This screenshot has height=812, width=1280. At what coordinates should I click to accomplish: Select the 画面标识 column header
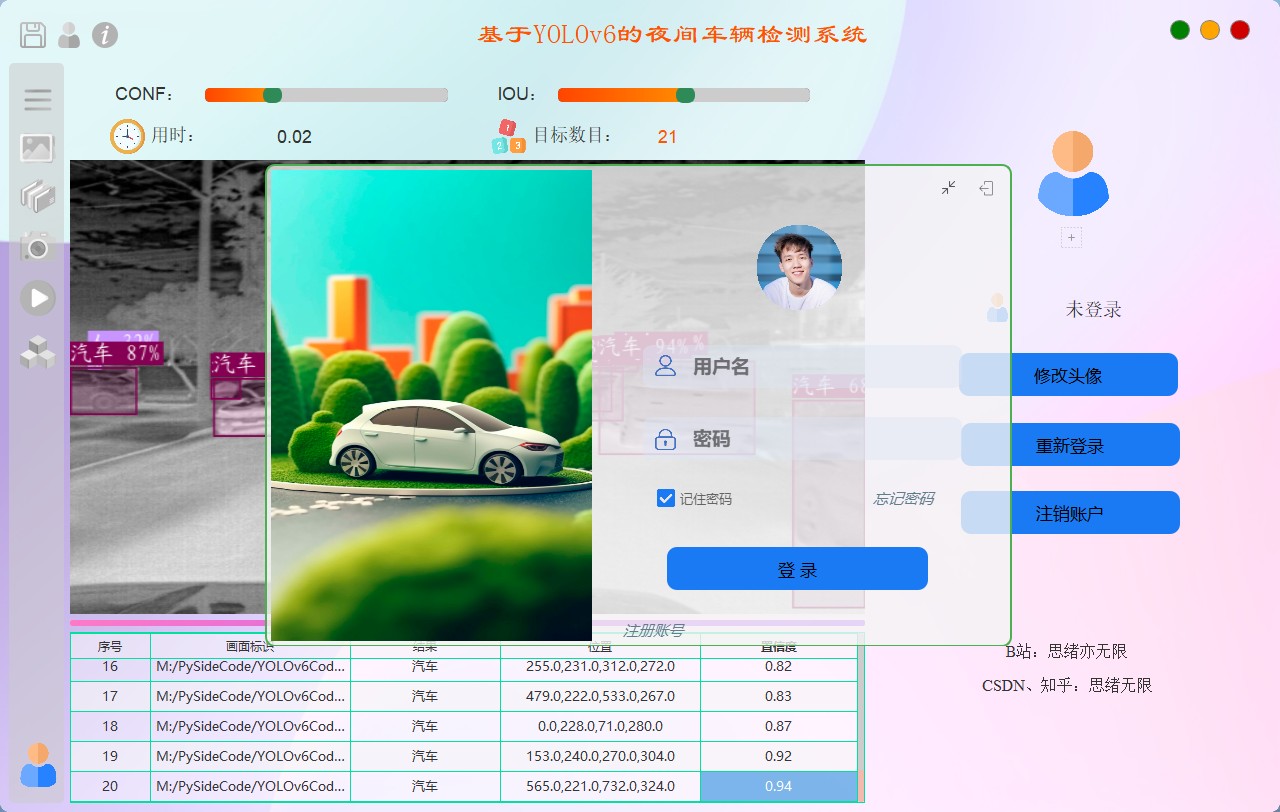click(x=250, y=646)
